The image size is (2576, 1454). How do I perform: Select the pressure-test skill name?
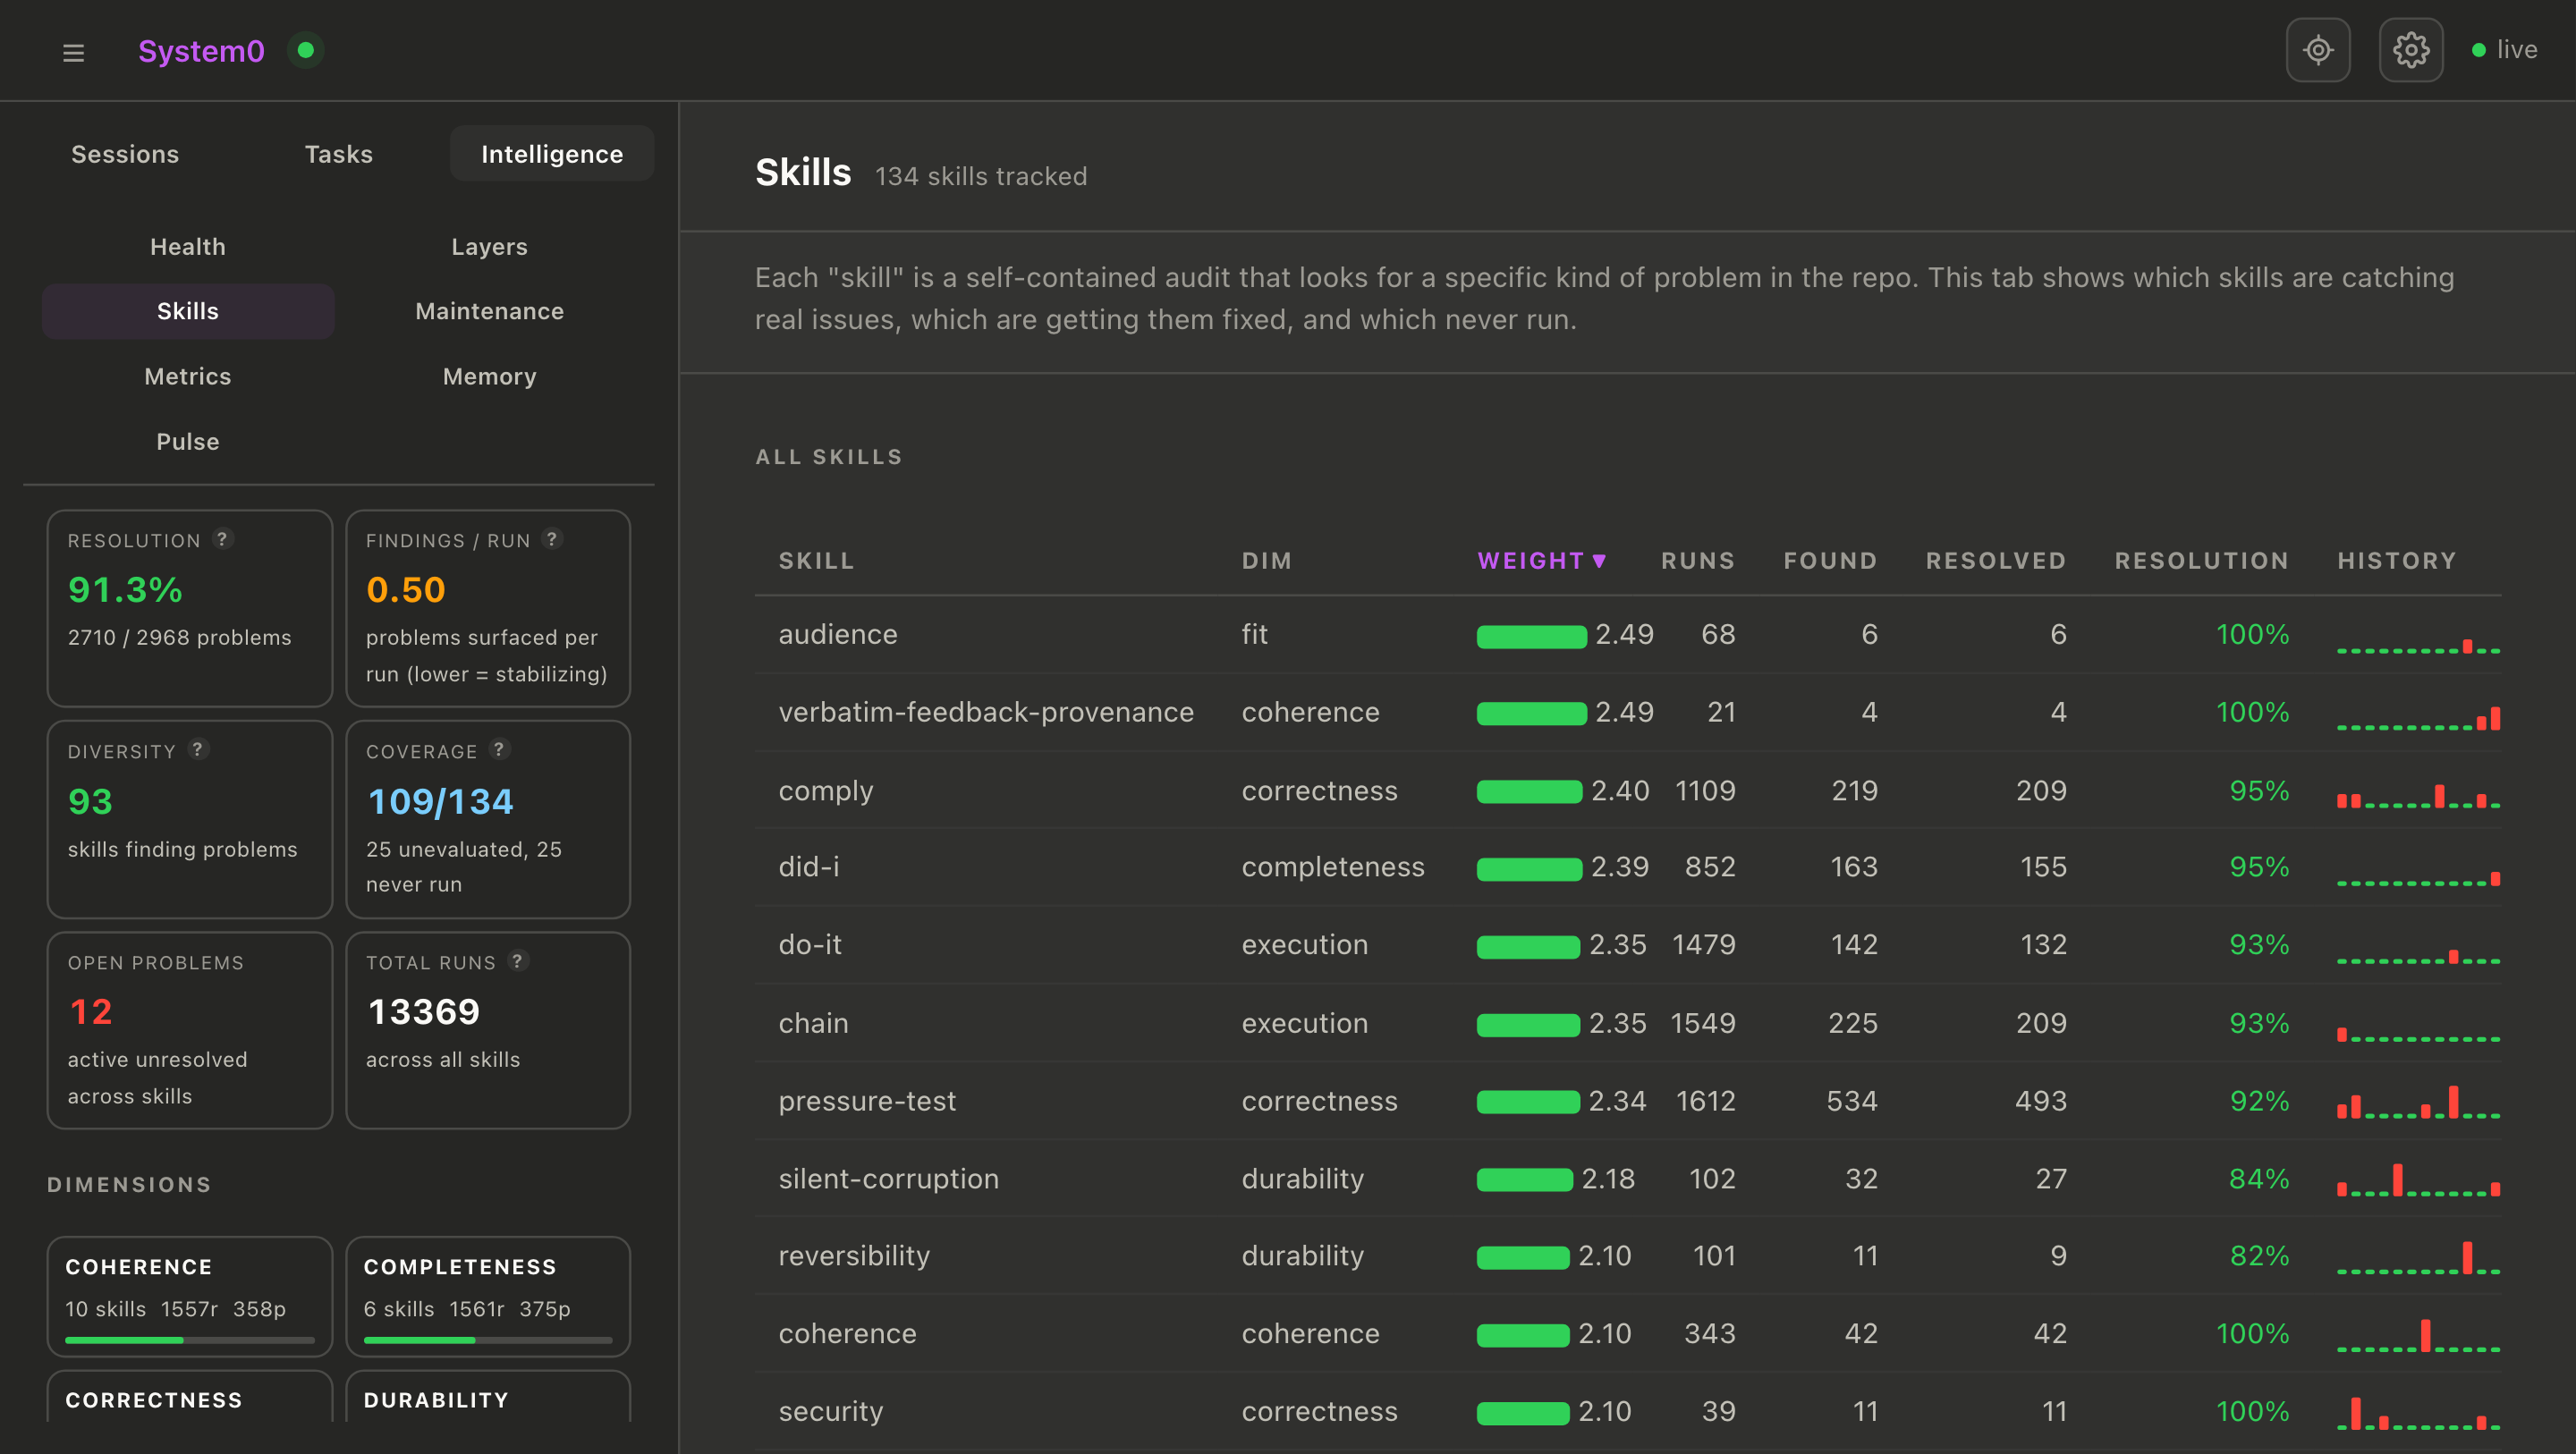click(867, 1101)
